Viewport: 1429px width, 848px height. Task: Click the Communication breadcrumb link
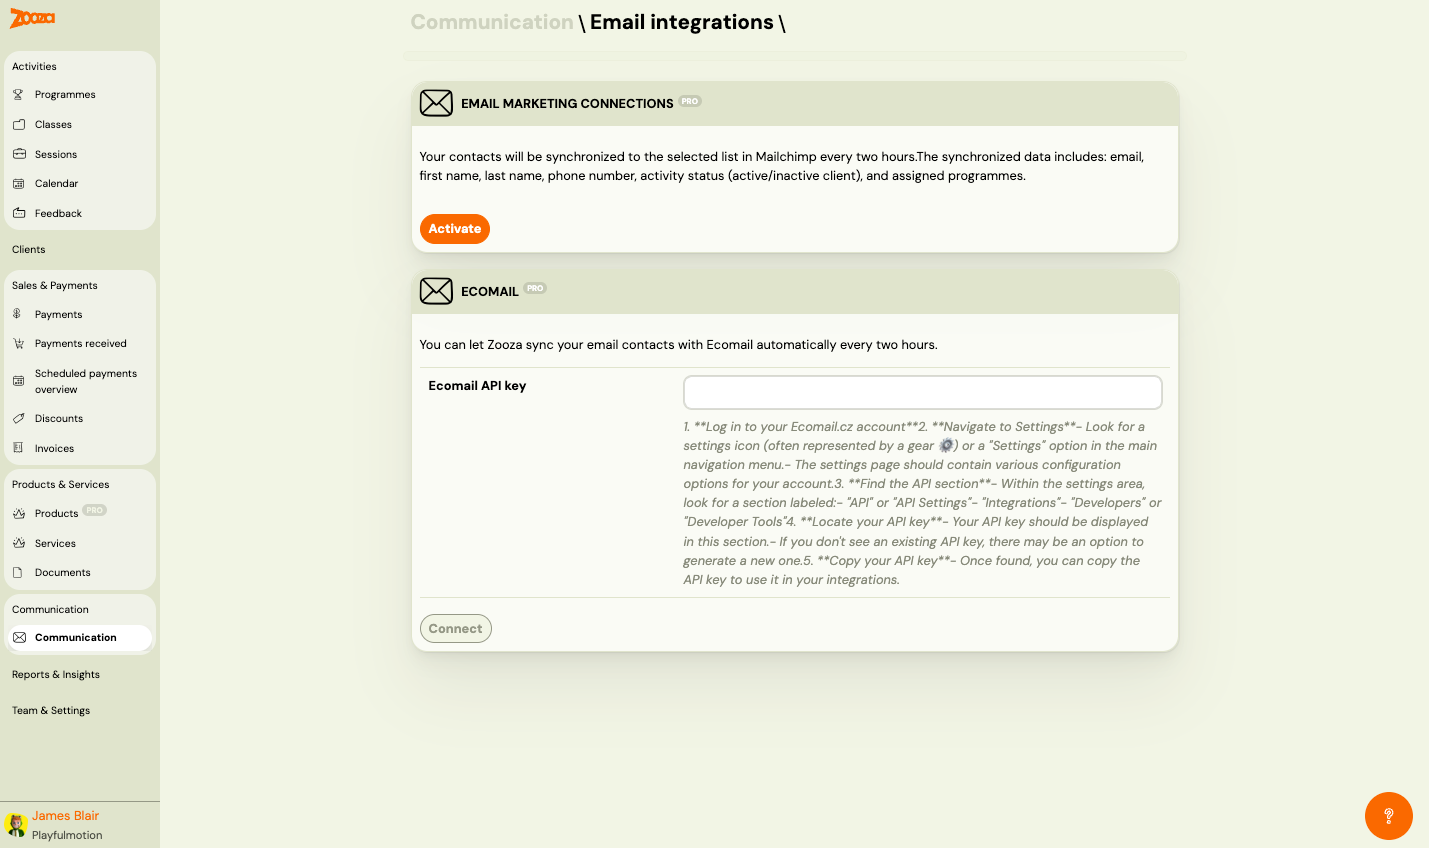tap(492, 22)
